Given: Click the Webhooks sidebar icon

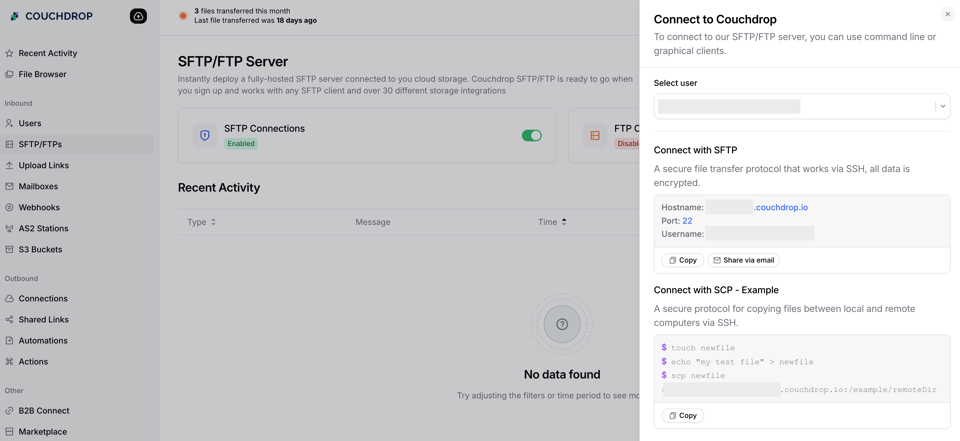Looking at the screenshot, I should [x=9, y=208].
